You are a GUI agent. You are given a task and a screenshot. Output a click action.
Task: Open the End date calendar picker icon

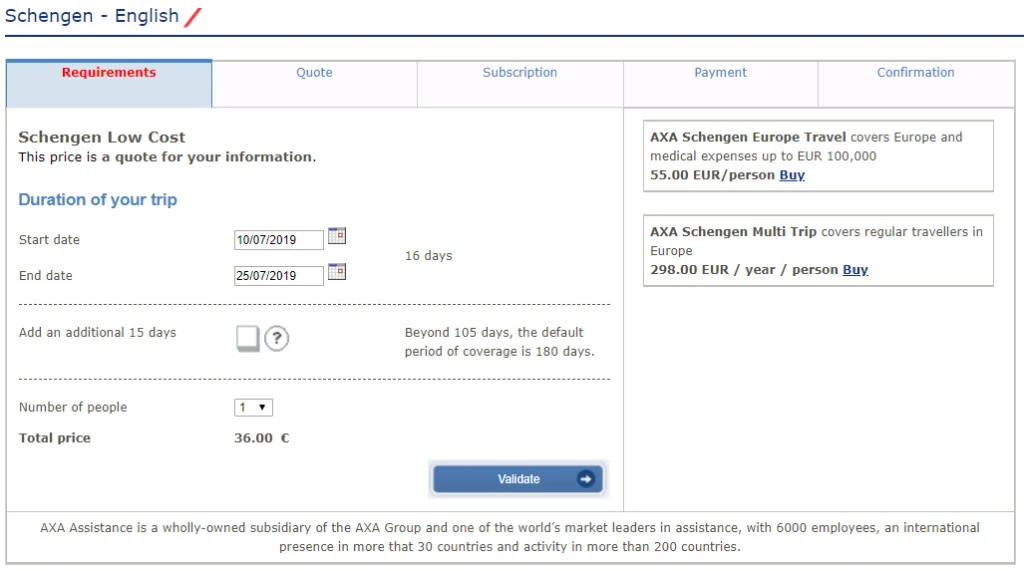click(337, 272)
